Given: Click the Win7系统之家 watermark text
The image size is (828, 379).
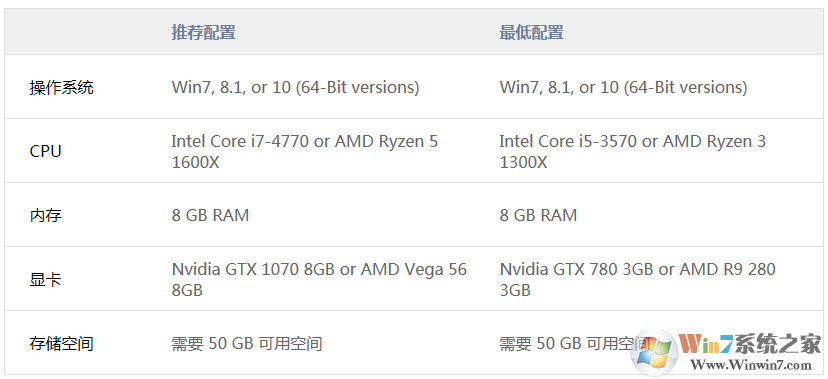Looking at the screenshot, I should coord(750,344).
